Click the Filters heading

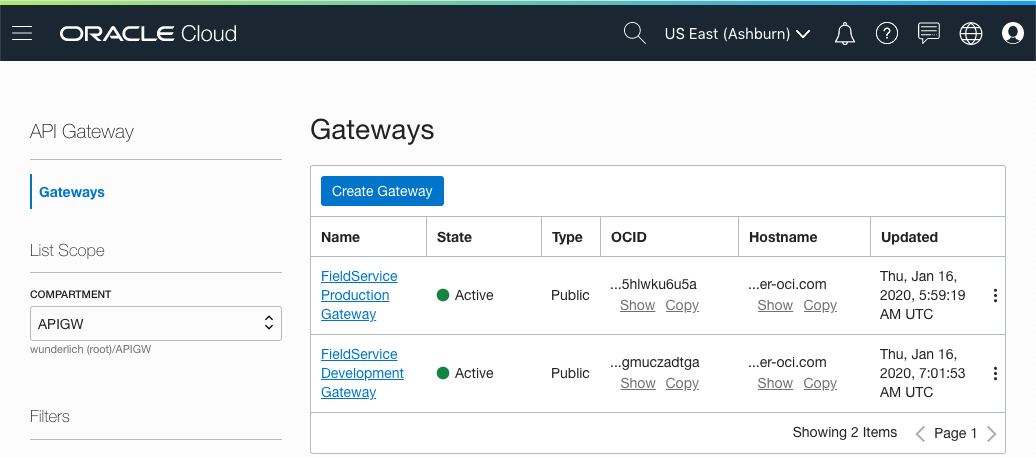(x=50, y=417)
